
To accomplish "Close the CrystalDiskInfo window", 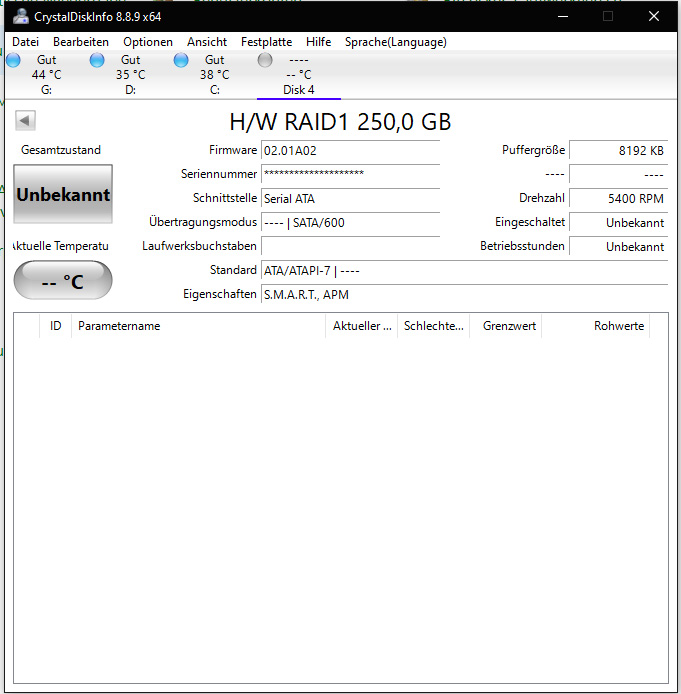I will [x=654, y=16].
